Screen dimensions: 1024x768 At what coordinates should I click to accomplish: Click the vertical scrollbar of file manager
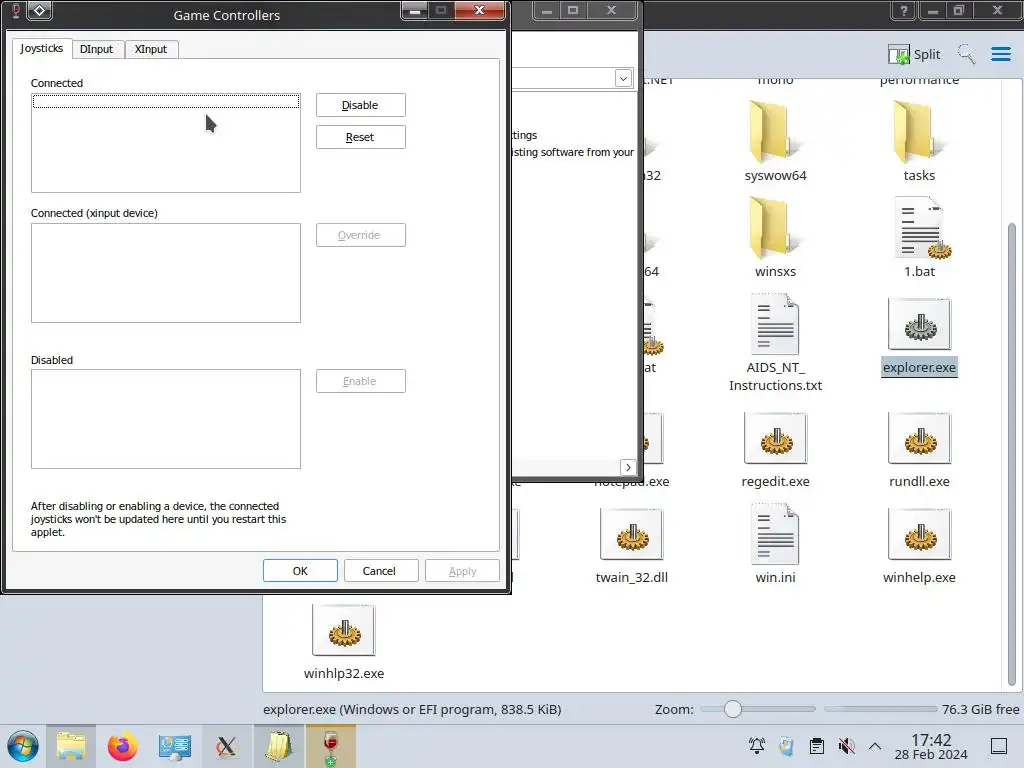pos(1012,454)
